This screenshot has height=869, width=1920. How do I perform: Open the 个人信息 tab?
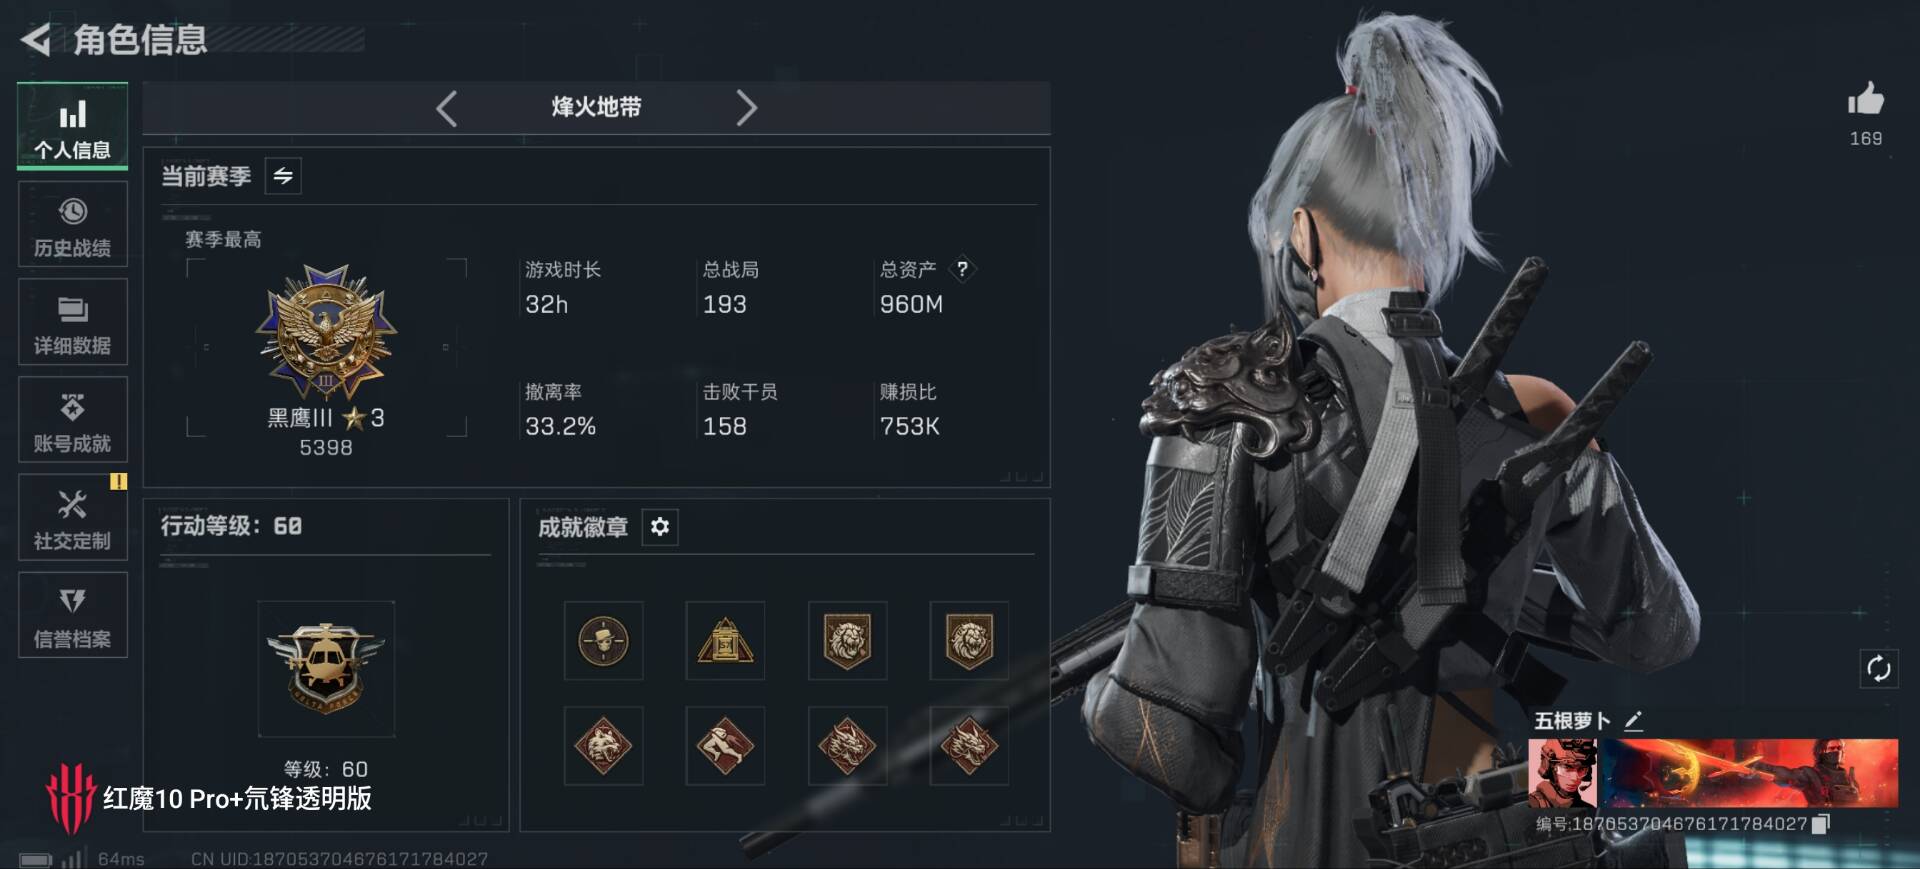tap(72, 127)
